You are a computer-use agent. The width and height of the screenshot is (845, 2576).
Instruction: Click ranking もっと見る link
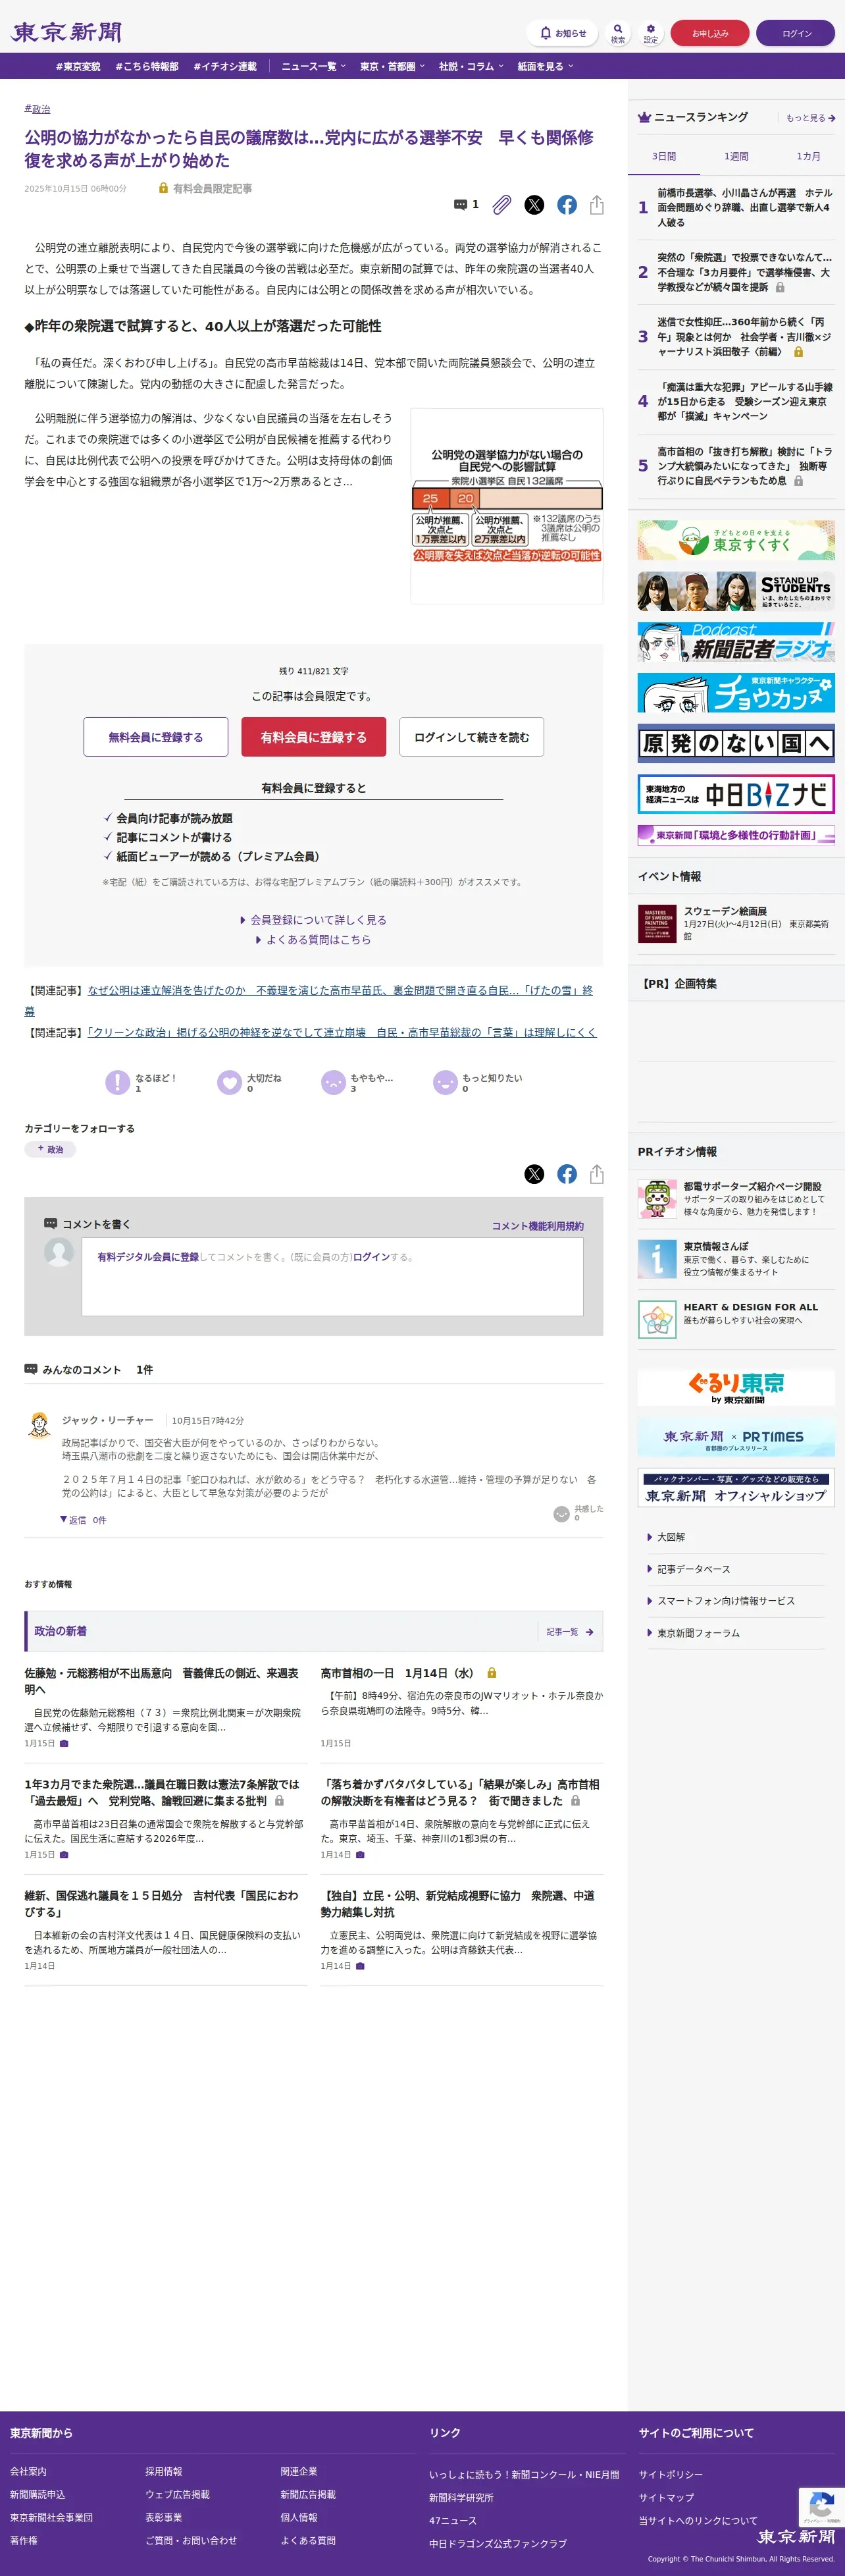pos(810,118)
